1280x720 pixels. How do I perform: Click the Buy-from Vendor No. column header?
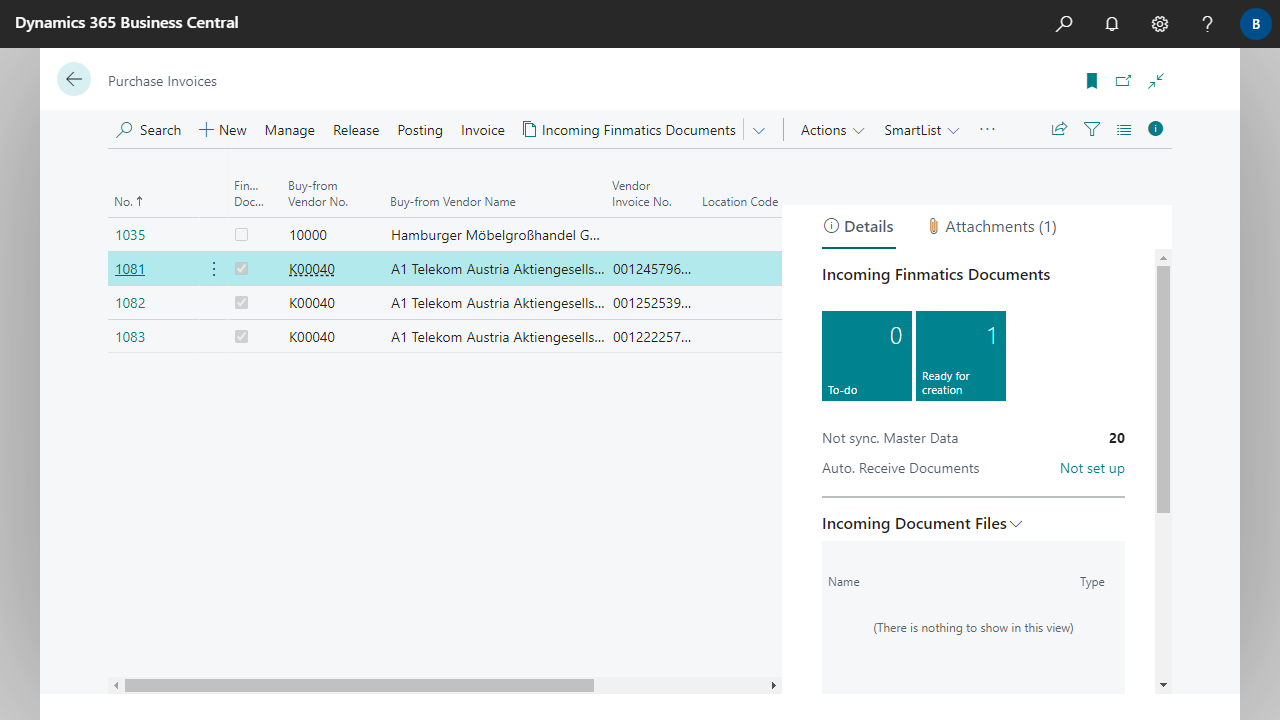[x=318, y=194]
